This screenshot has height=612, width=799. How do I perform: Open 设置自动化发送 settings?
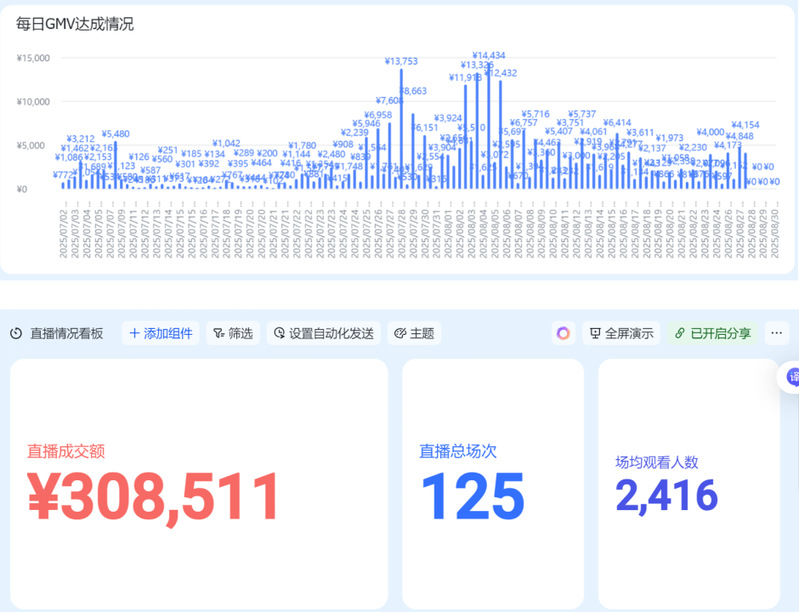(323, 334)
